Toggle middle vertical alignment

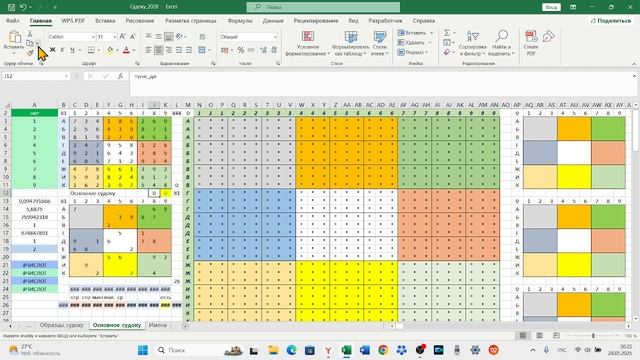pyautogui.click(x=158, y=37)
